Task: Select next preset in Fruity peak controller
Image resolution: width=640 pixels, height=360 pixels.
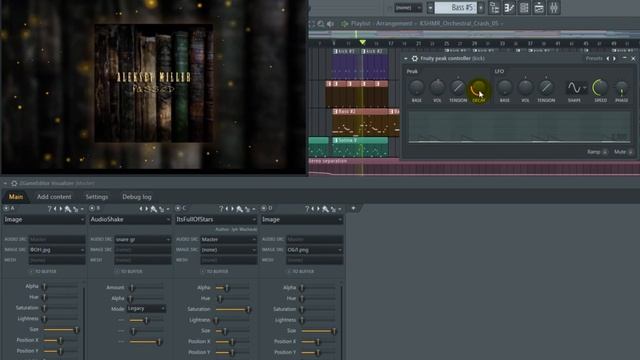Action: point(614,58)
